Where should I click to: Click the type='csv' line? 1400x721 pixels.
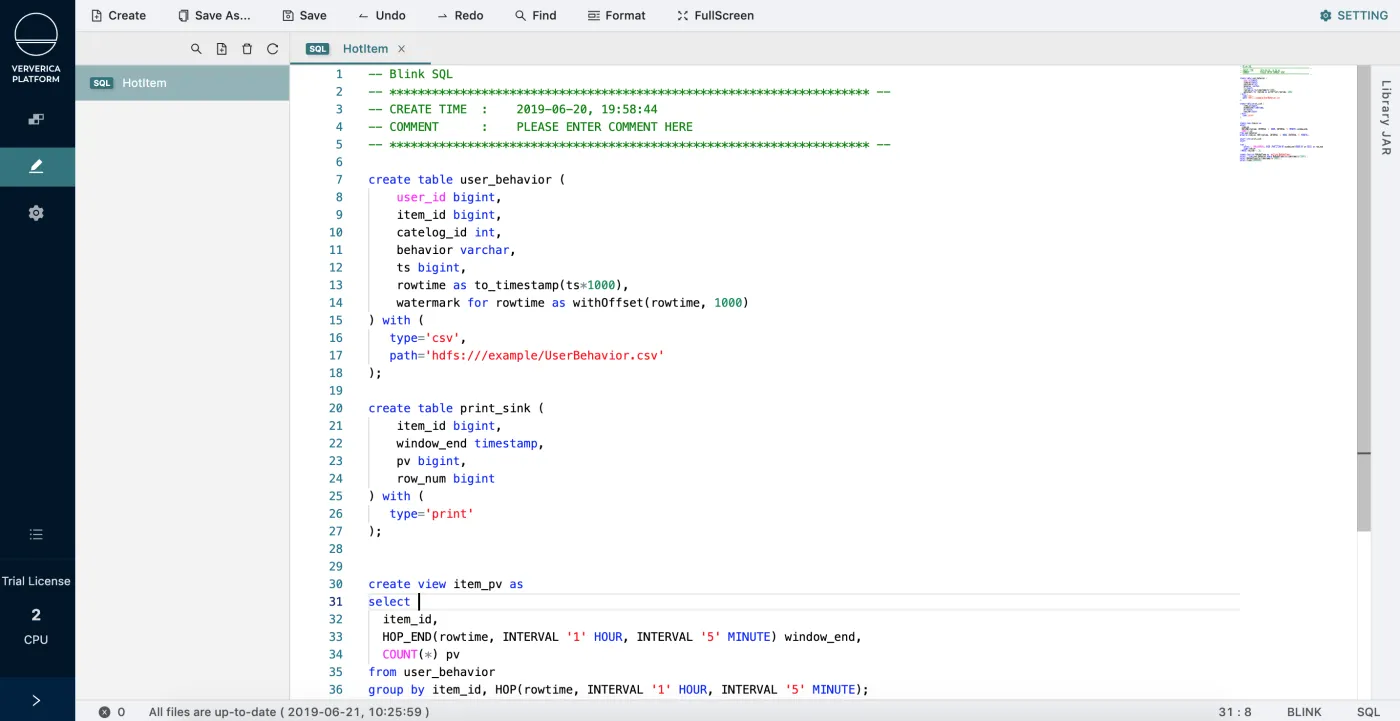[428, 338]
